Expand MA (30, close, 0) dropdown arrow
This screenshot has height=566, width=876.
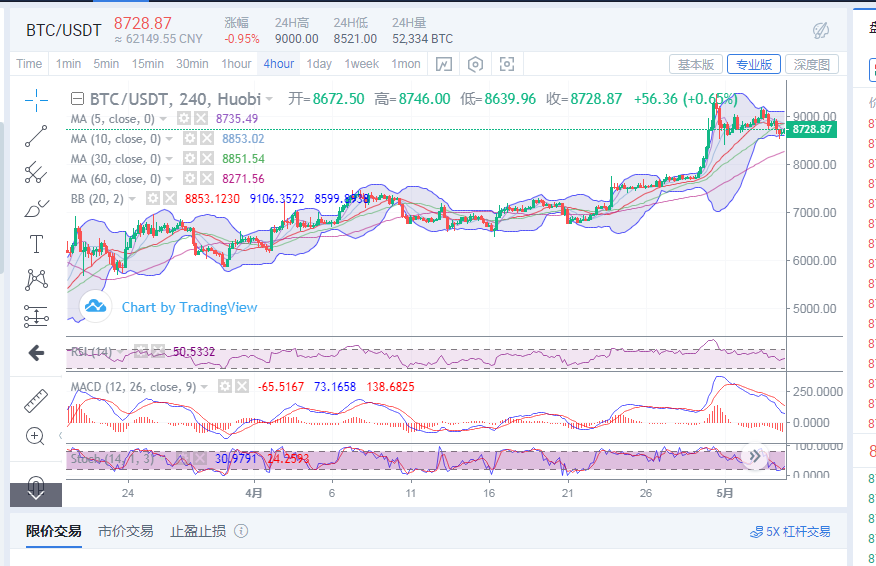[x=169, y=159]
